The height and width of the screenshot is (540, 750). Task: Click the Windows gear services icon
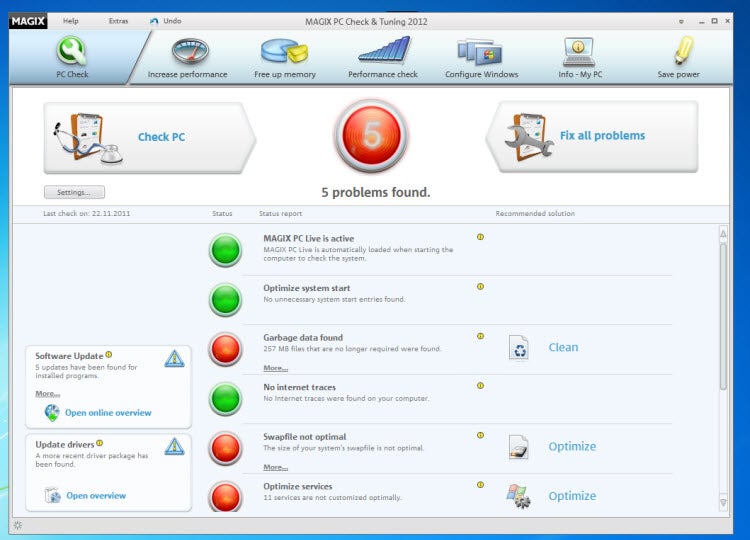(x=519, y=496)
